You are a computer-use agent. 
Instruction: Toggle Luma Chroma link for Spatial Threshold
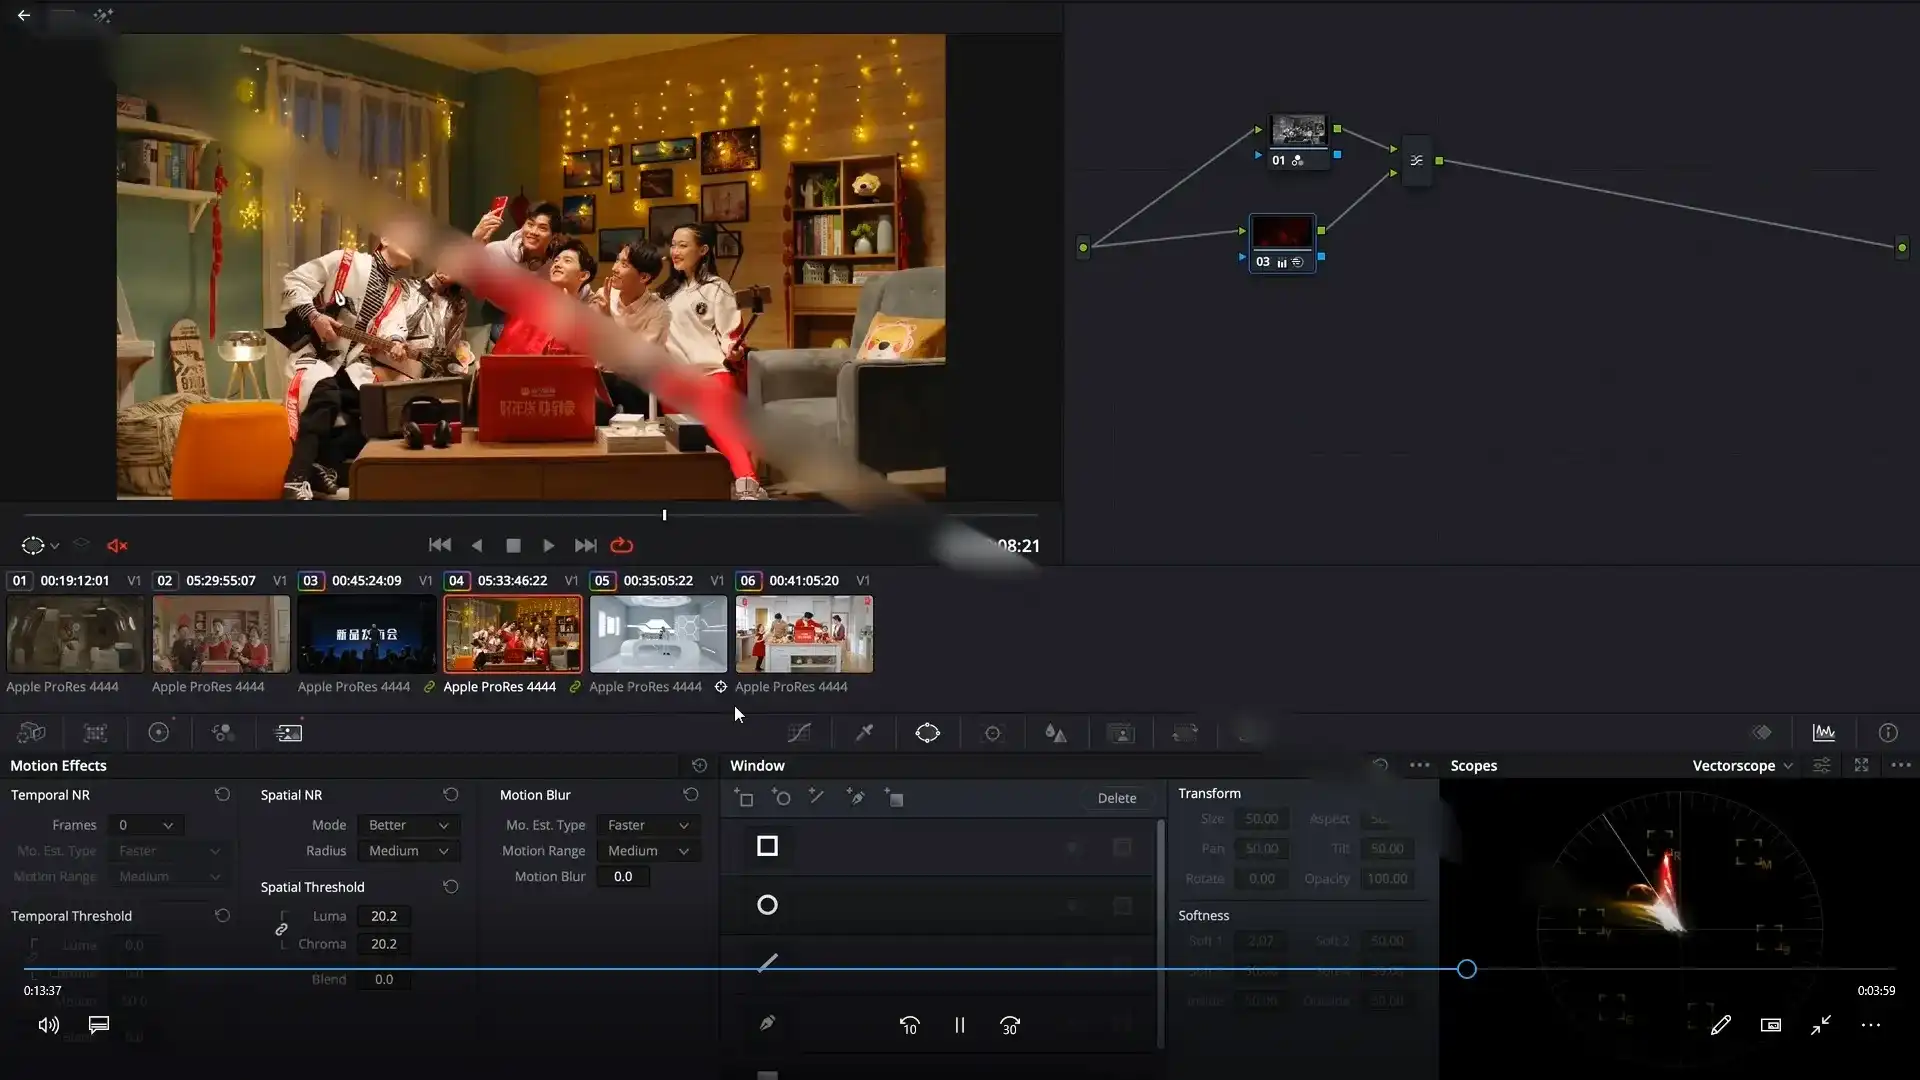tap(282, 930)
